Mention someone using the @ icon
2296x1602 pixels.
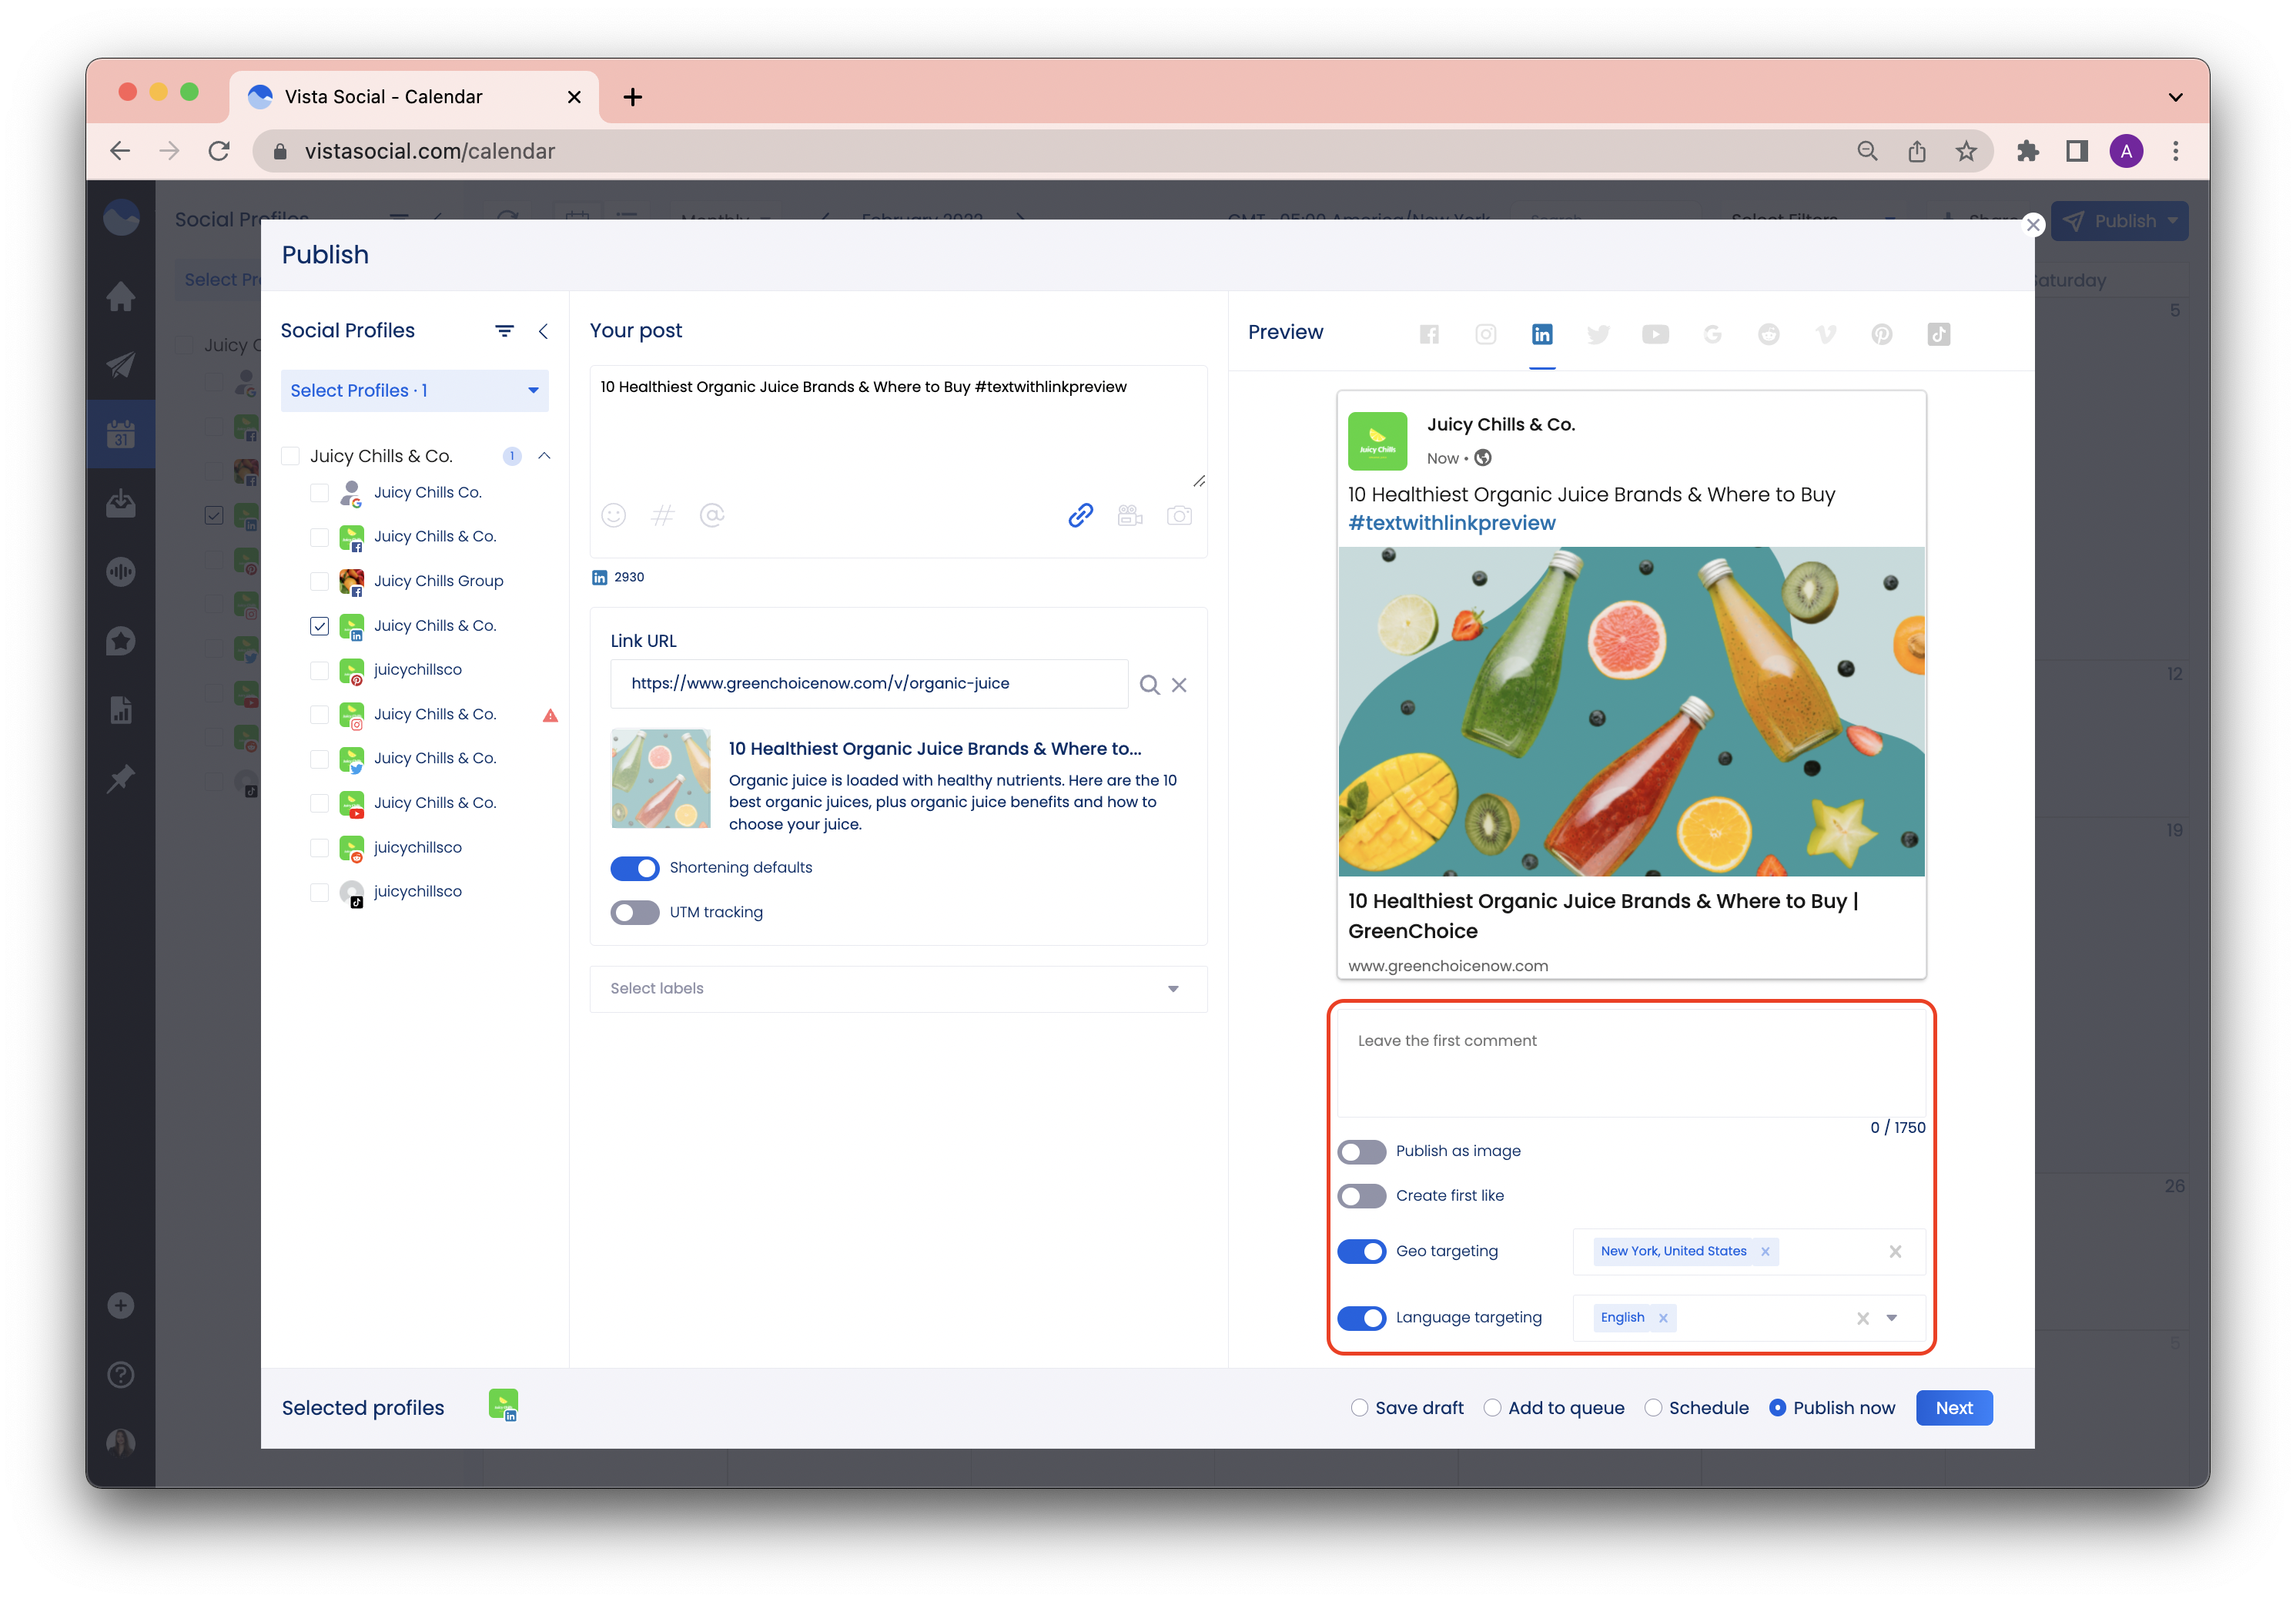712,515
